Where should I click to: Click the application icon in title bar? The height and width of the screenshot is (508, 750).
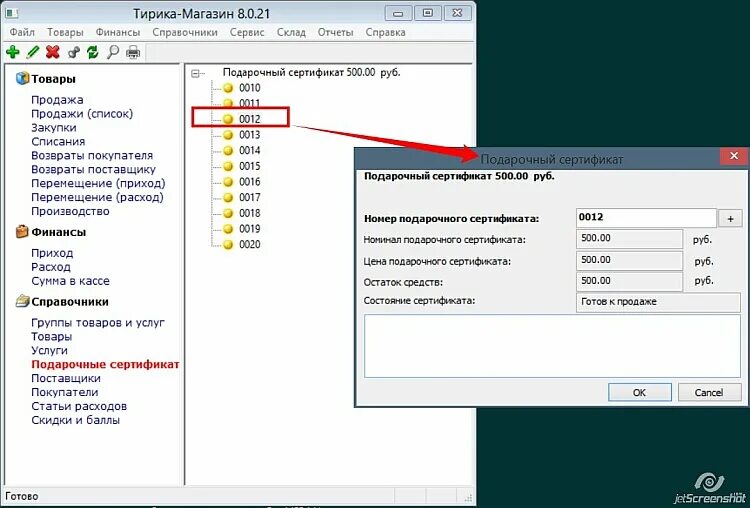point(12,12)
